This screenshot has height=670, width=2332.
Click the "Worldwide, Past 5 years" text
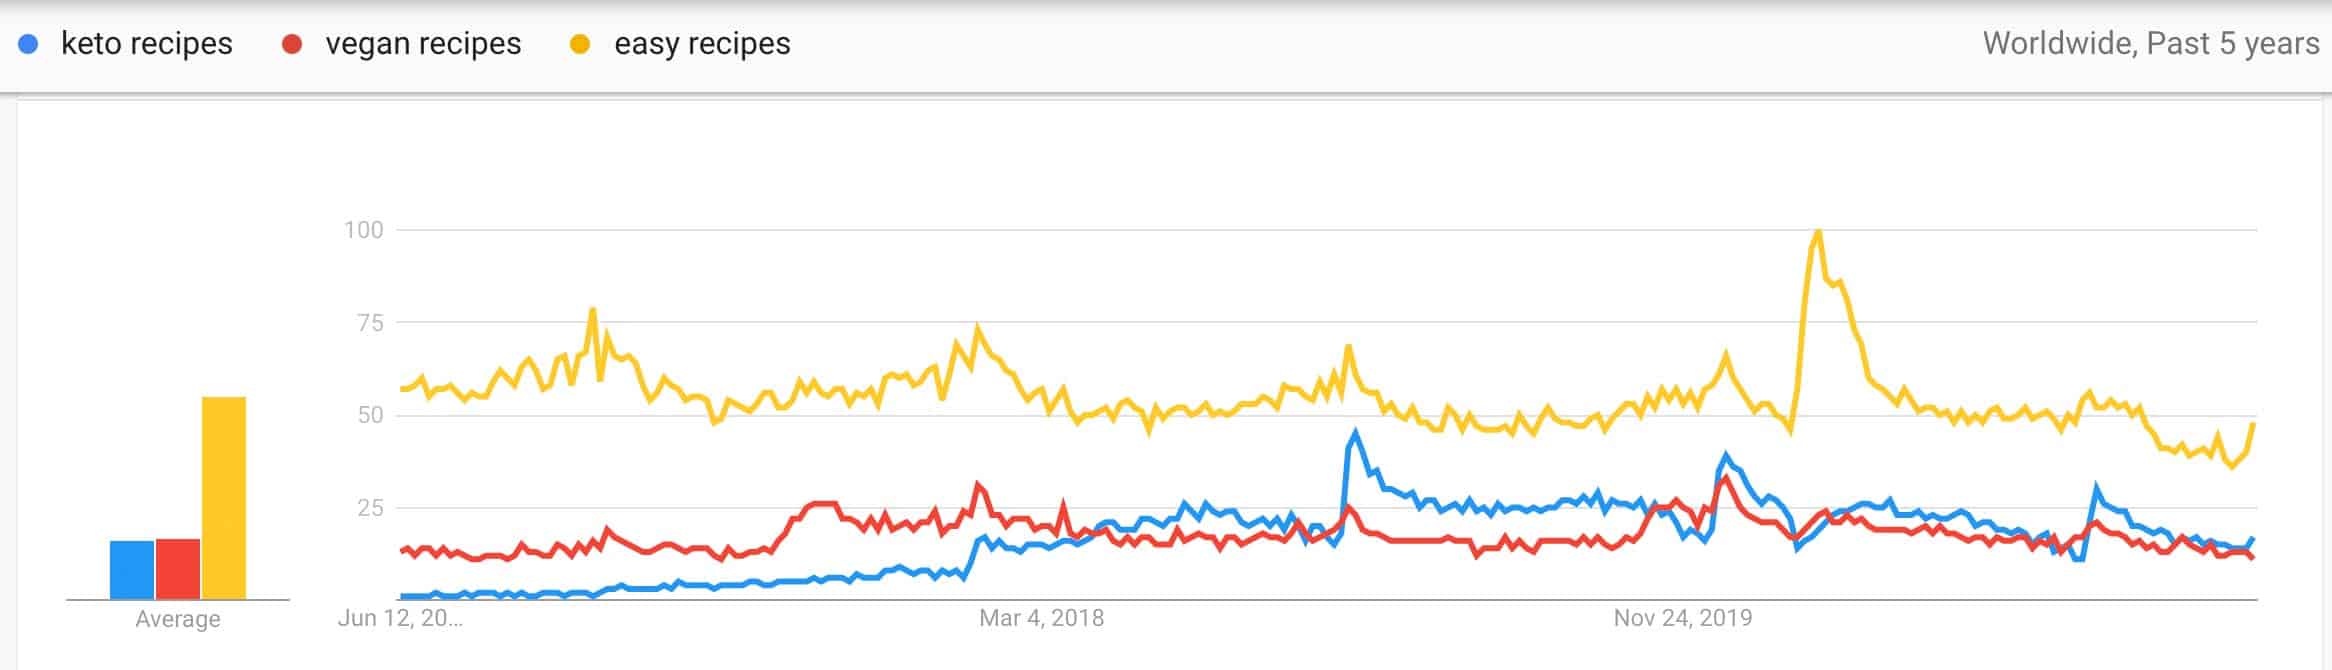point(2150,44)
